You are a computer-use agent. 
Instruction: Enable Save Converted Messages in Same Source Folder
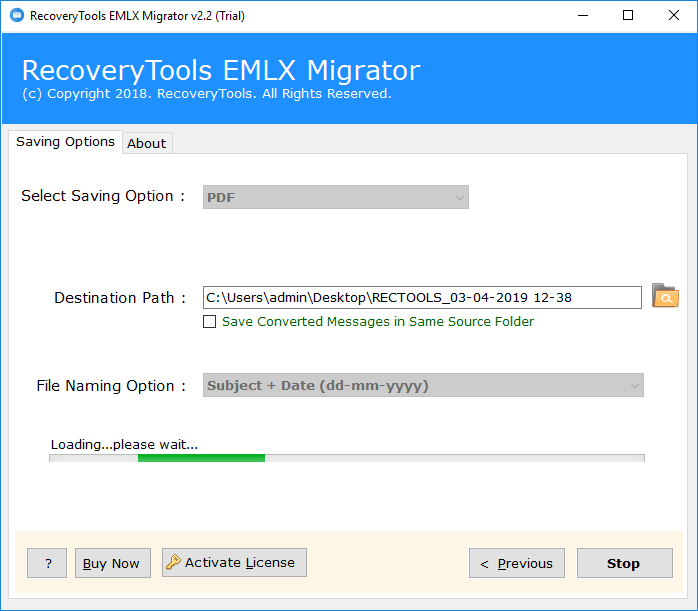210,321
